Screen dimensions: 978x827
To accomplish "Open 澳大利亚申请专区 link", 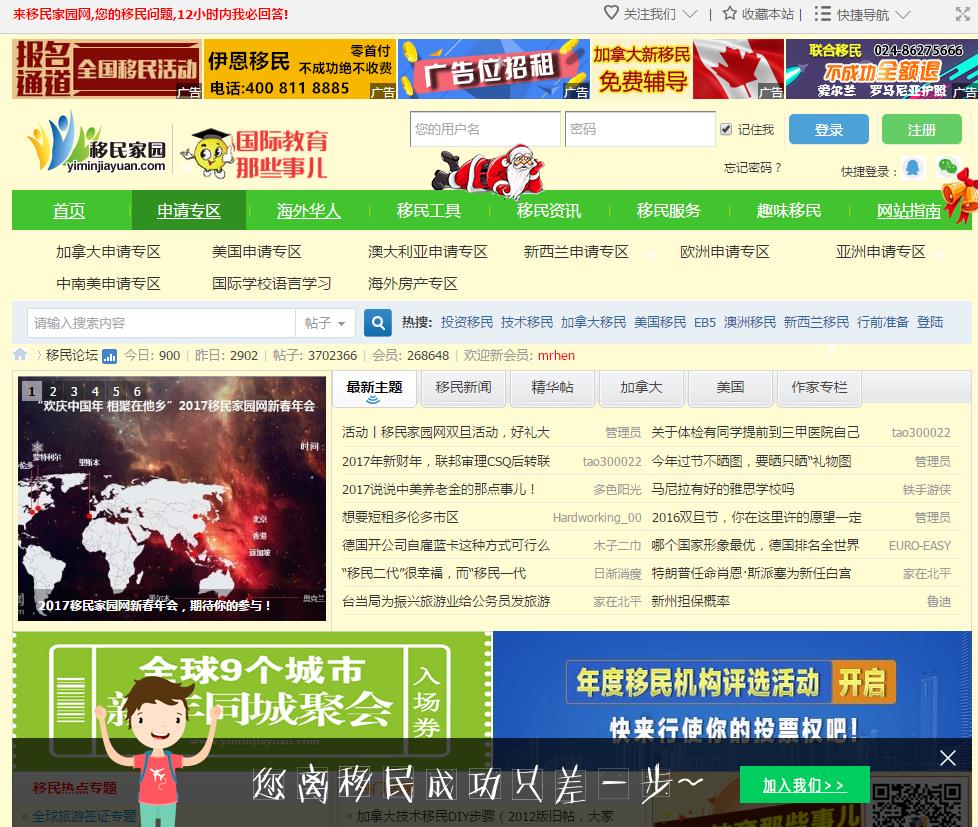I will pyautogui.click(x=428, y=252).
